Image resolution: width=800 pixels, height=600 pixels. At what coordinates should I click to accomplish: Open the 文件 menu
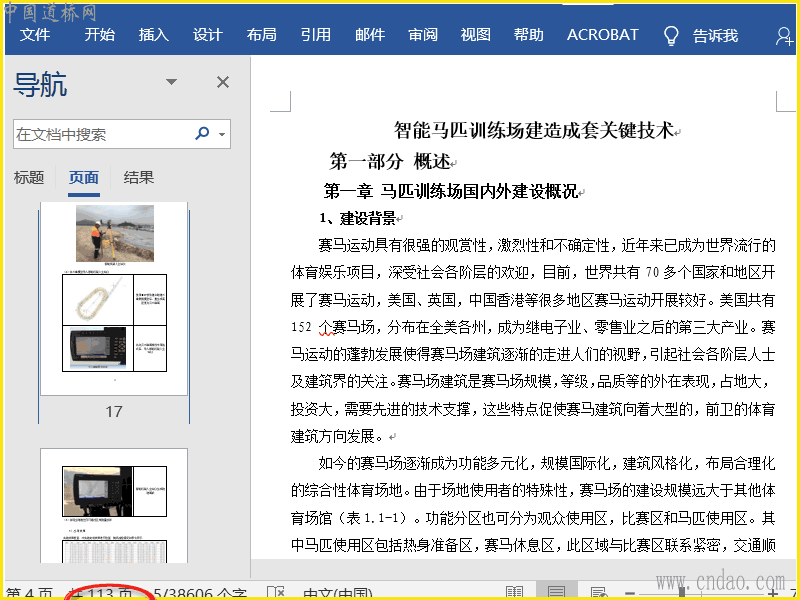pyautogui.click(x=35, y=35)
